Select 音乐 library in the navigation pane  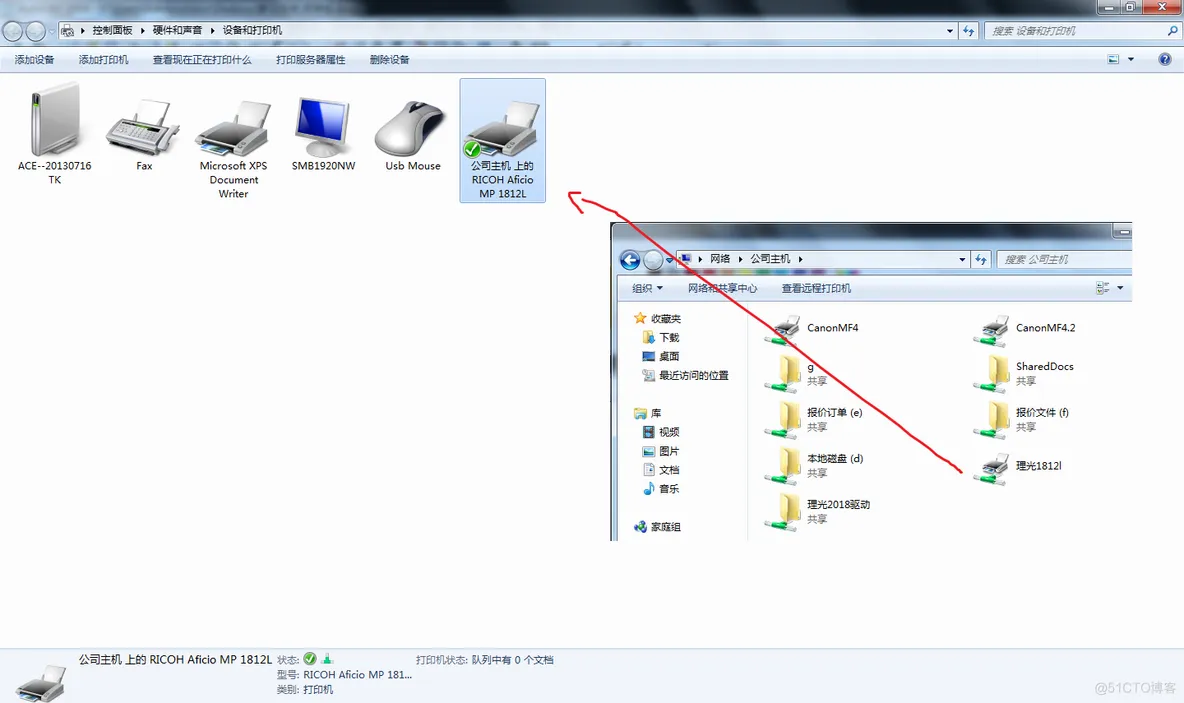click(x=661, y=489)
